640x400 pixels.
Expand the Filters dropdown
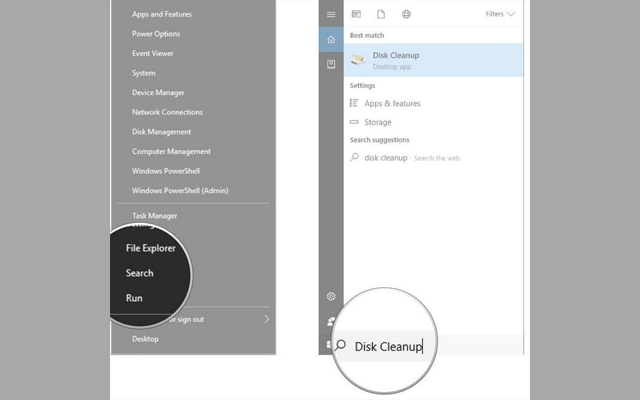click(x=500, y=14)
